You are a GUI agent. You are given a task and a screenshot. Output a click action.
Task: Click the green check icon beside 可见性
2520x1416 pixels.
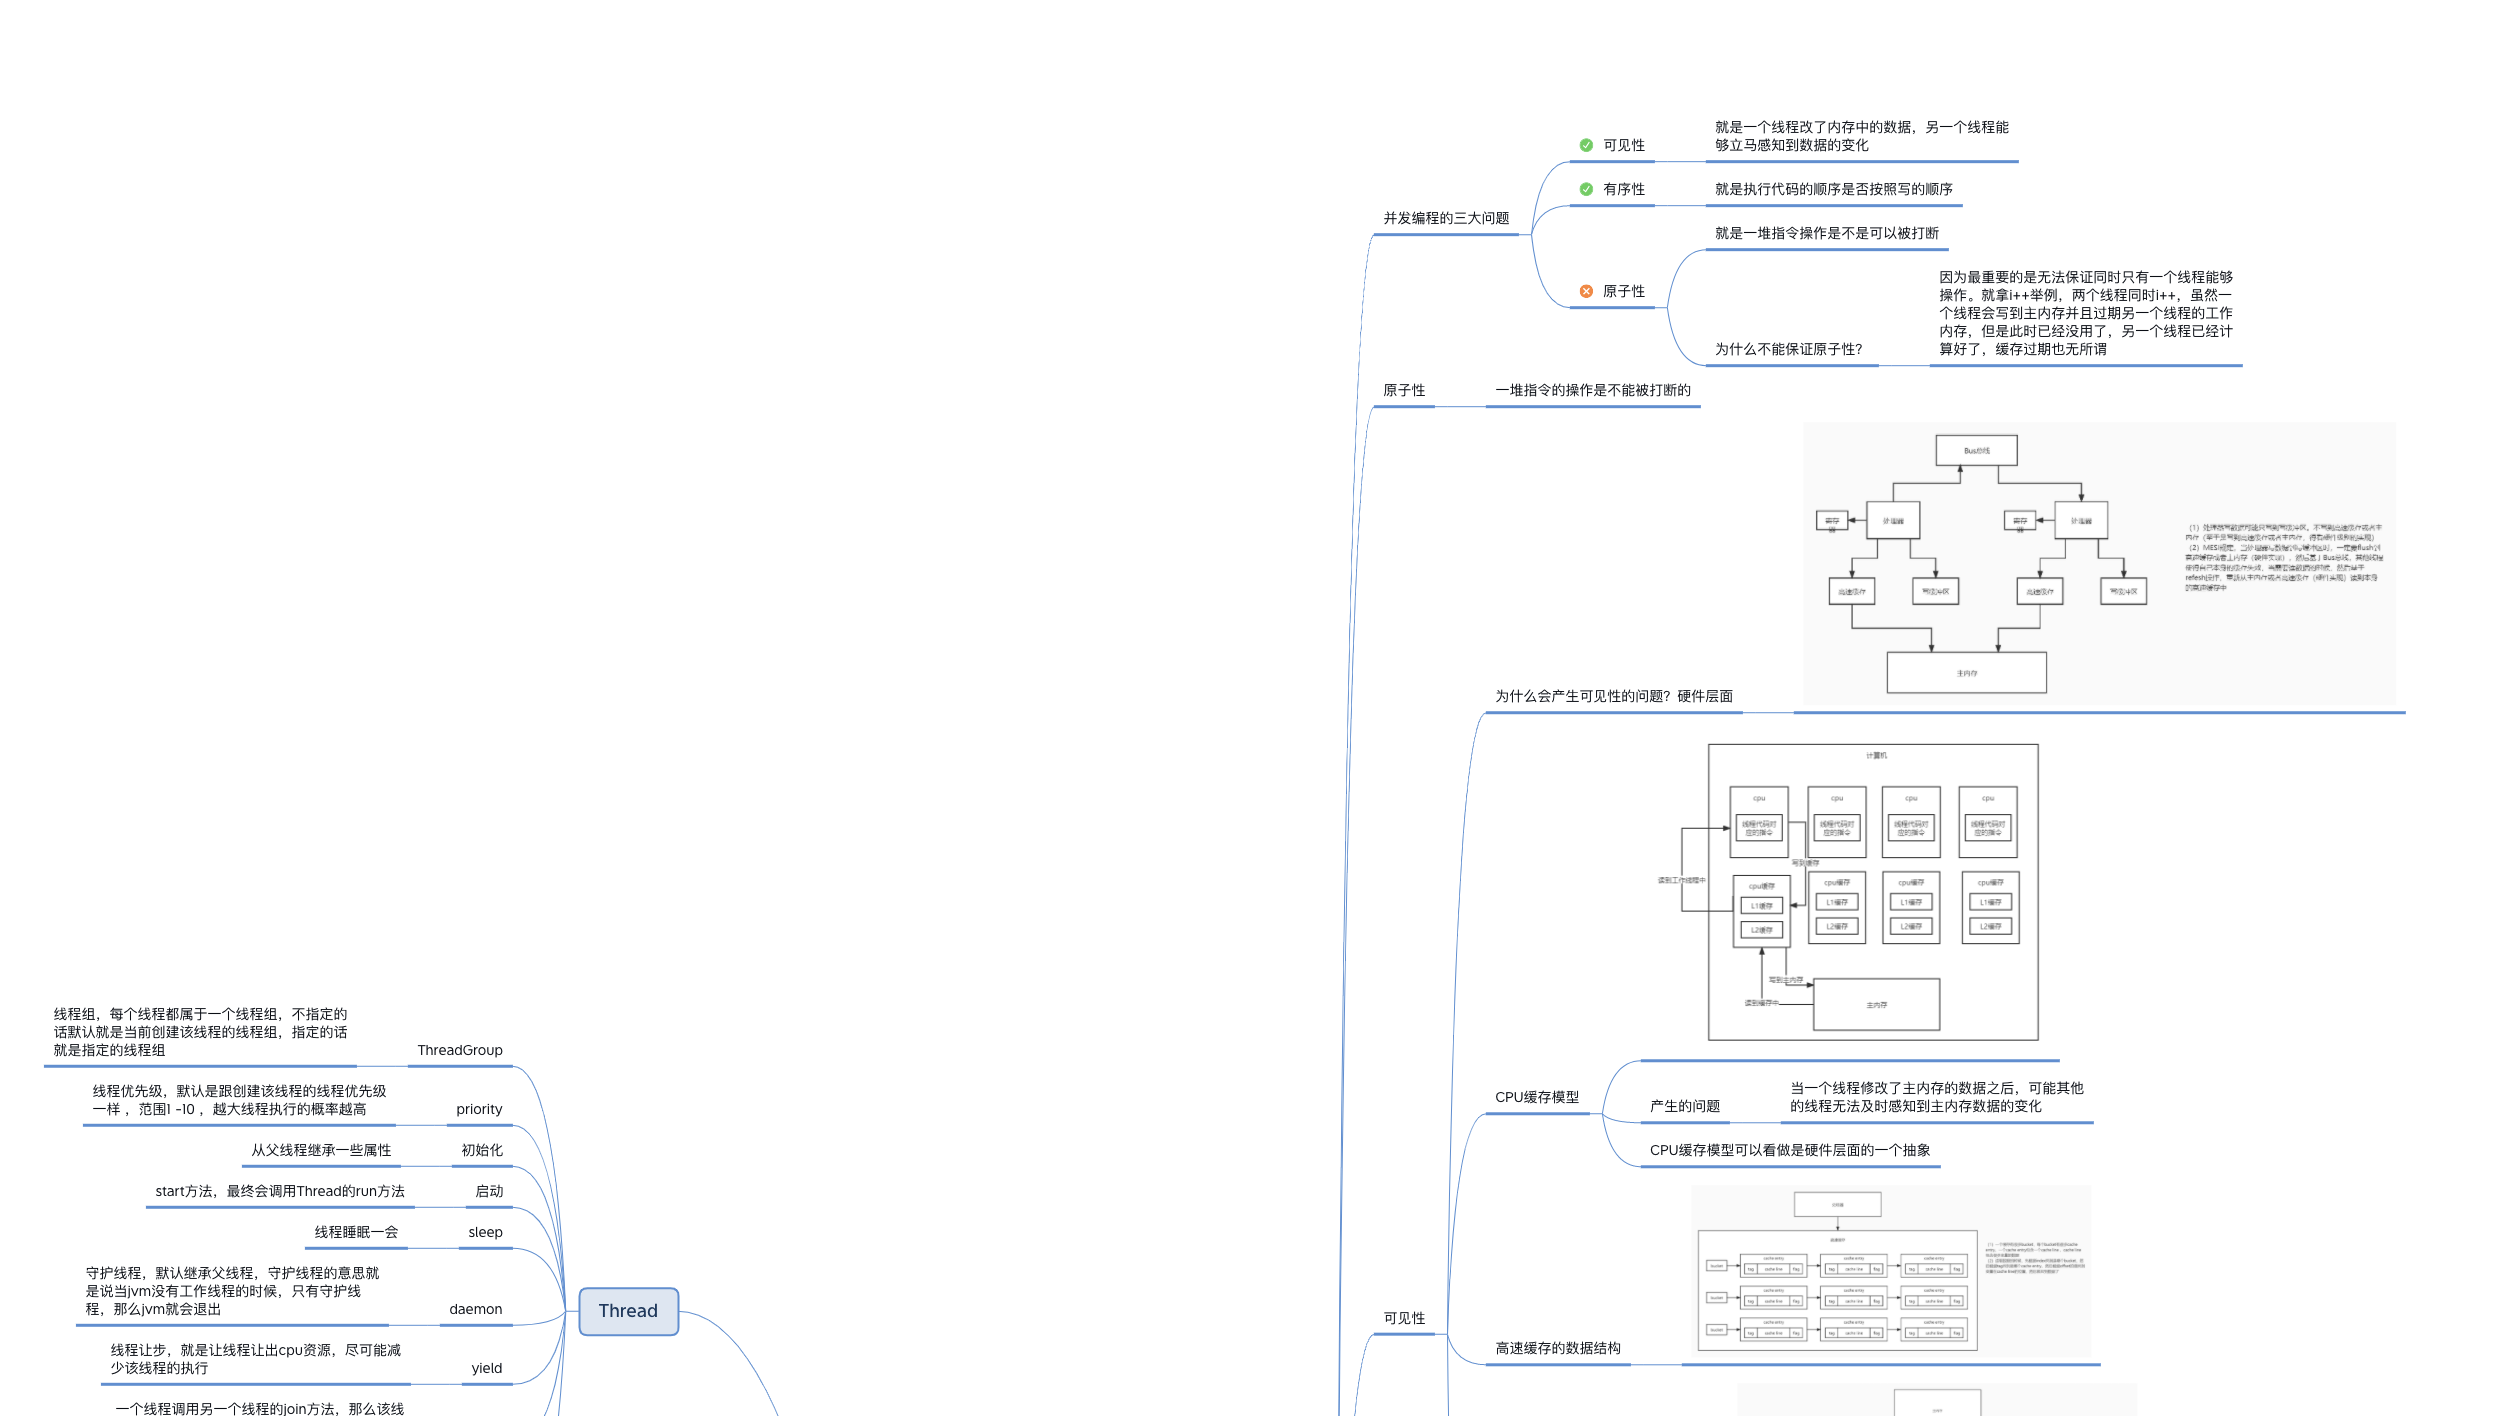pos(1586,145)
